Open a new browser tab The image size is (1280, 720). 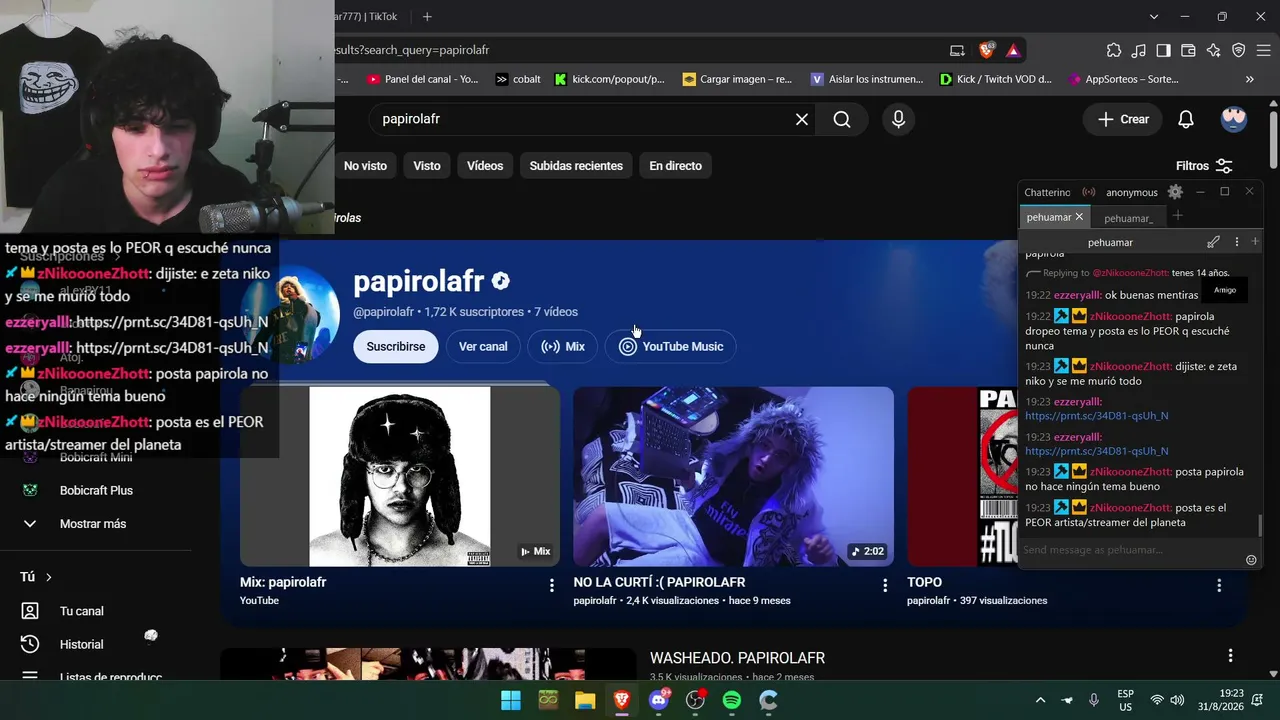(x=427, y=16)
